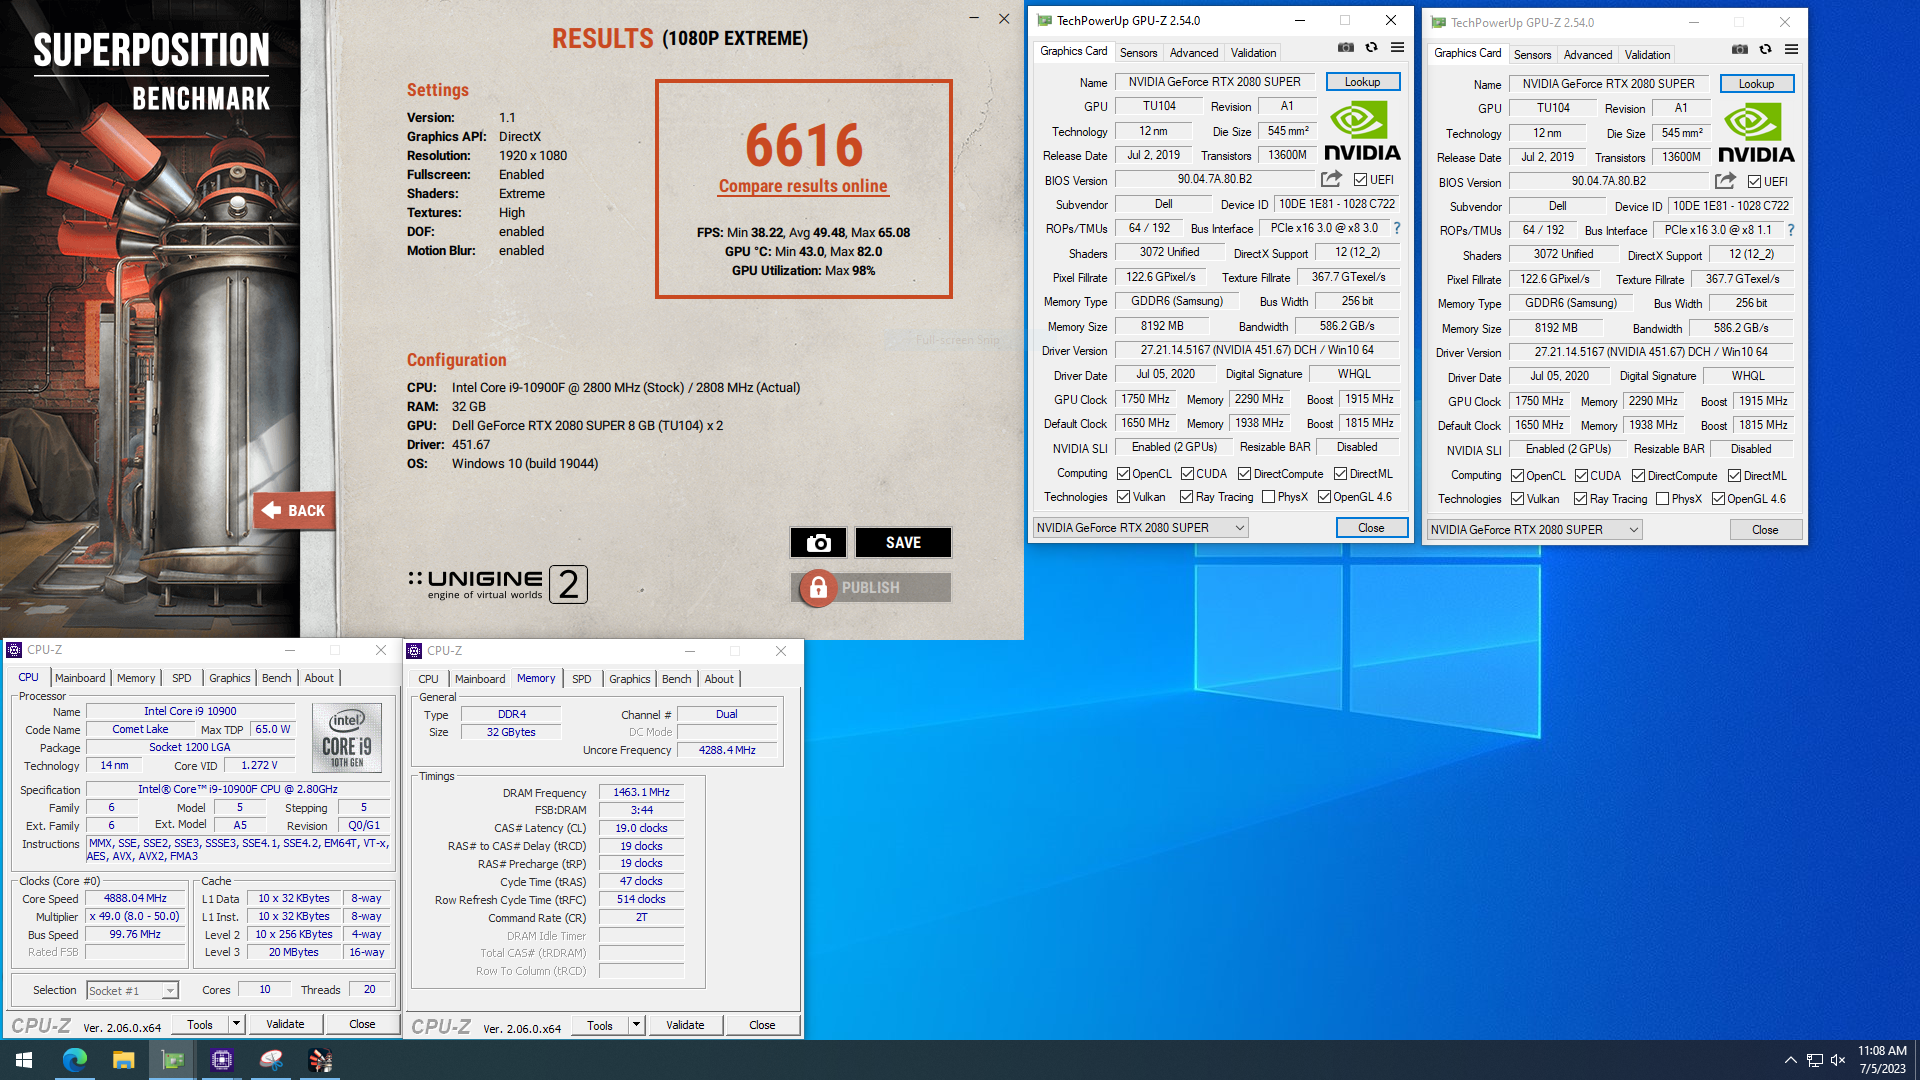This screenshot has width=1920, height=1080.
Task: Open taskbar clock showing 11:08 AM
Action: [x=1882, y=1060]
